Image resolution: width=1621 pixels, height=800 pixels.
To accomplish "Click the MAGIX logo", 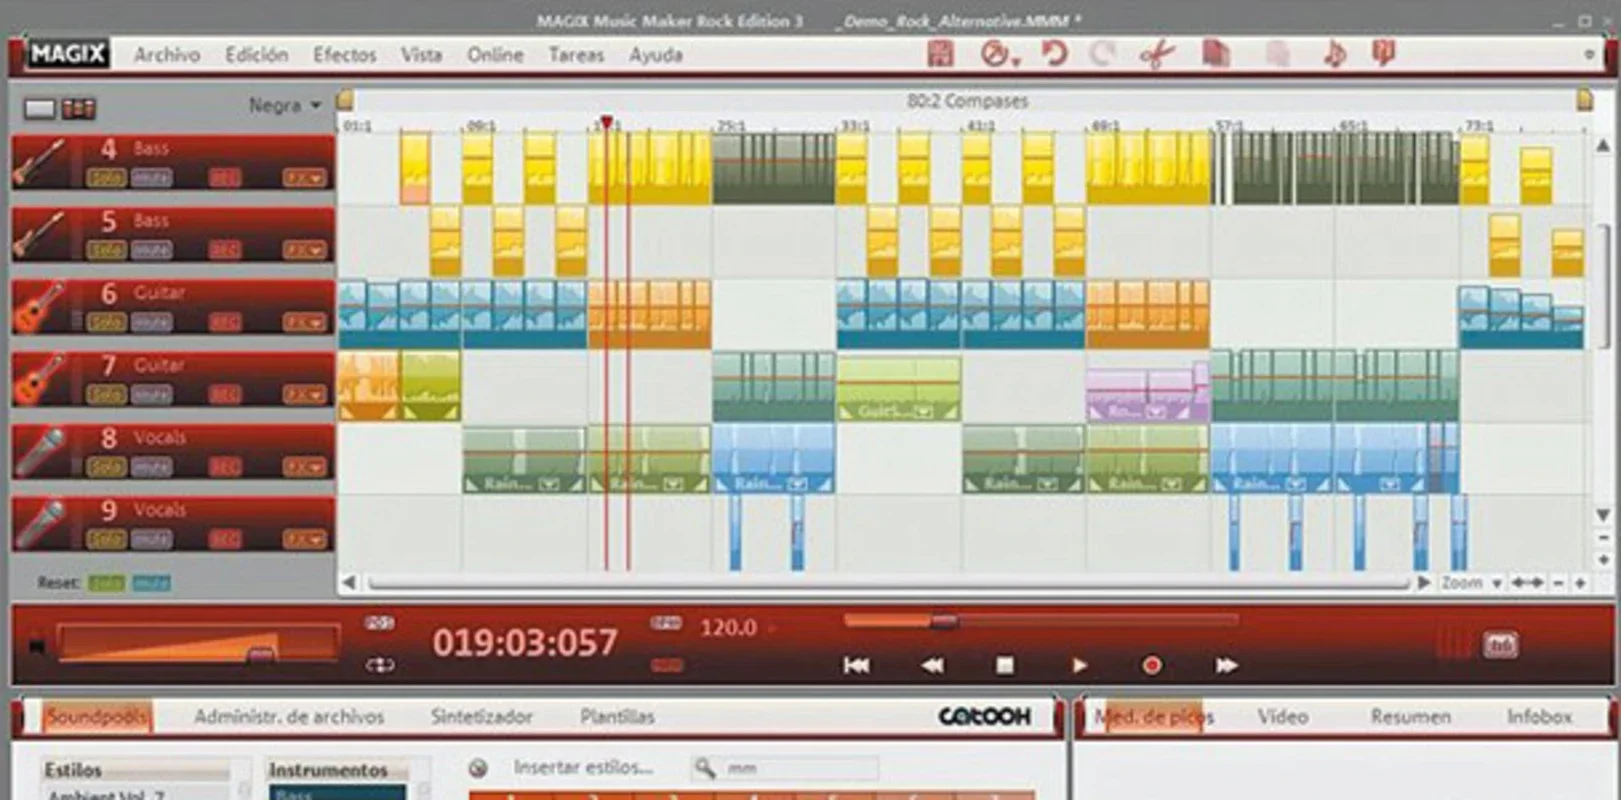I will [x=67, y=54].
